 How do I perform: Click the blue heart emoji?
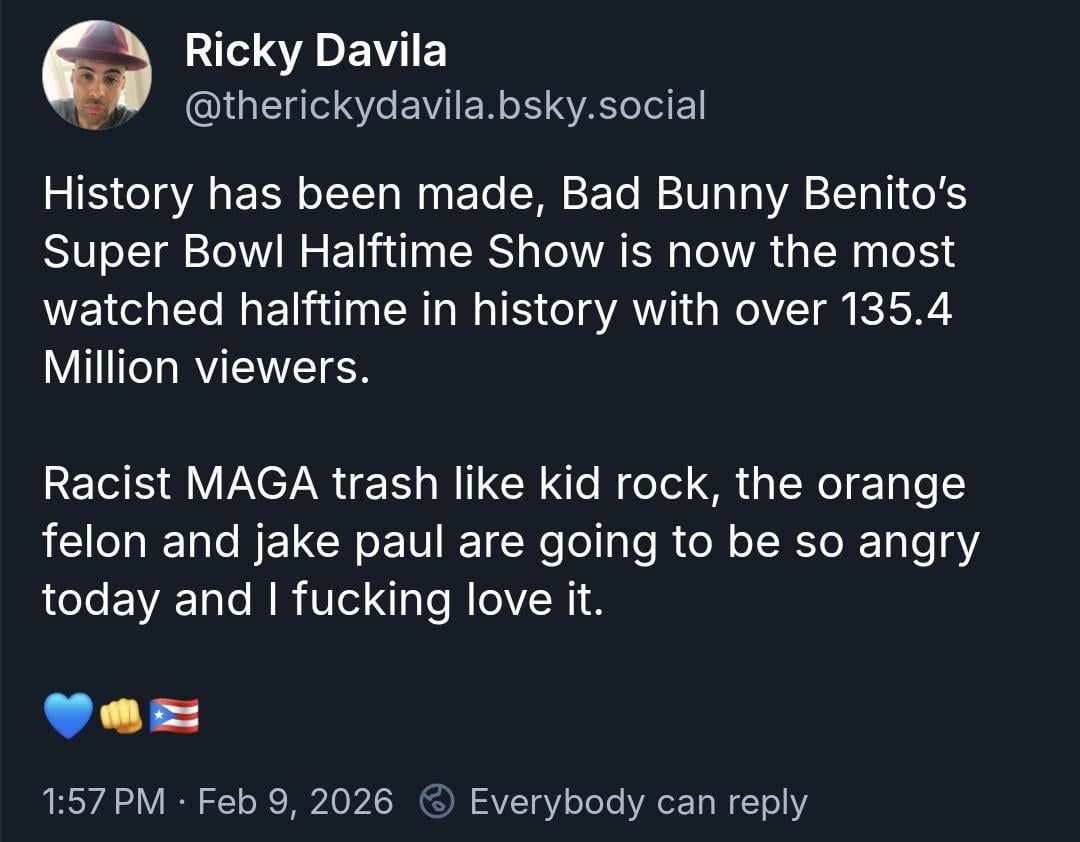point(68,716)
